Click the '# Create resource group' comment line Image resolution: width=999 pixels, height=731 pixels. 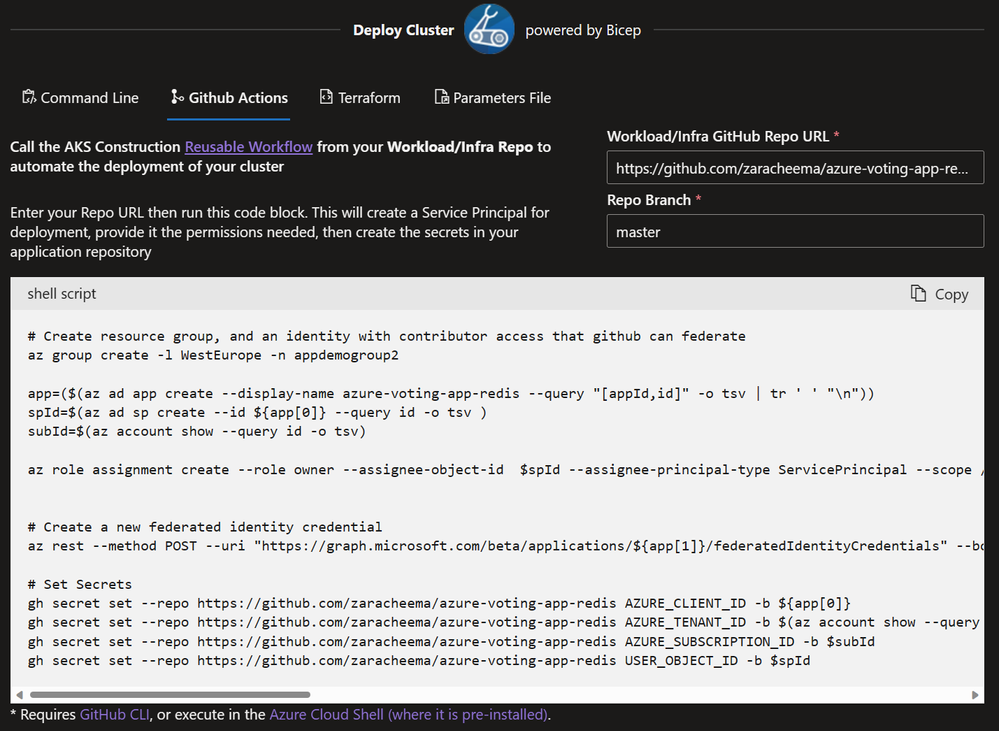387,336
